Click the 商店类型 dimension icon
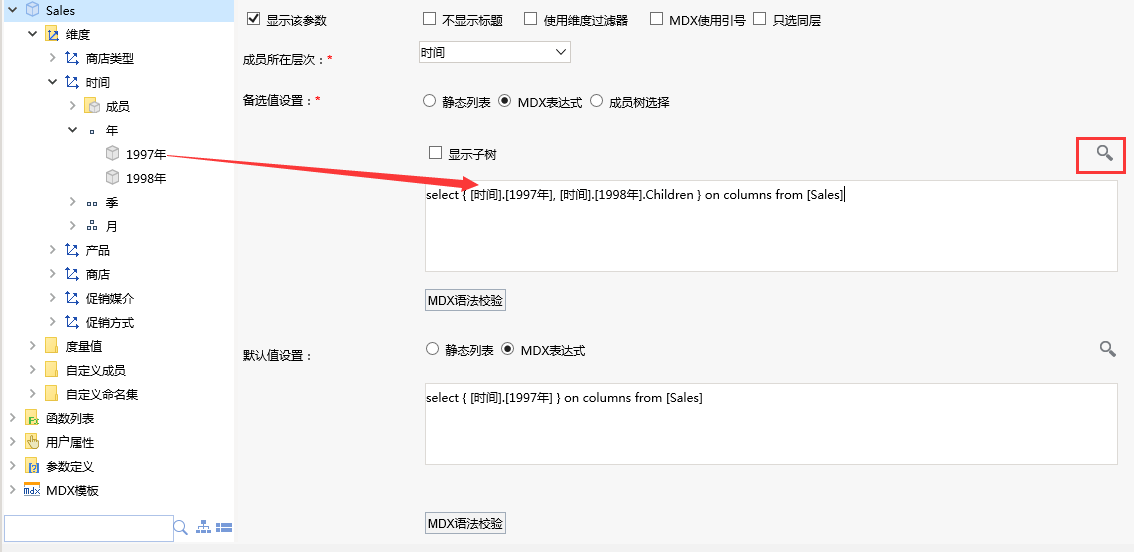 click(72, 58)
